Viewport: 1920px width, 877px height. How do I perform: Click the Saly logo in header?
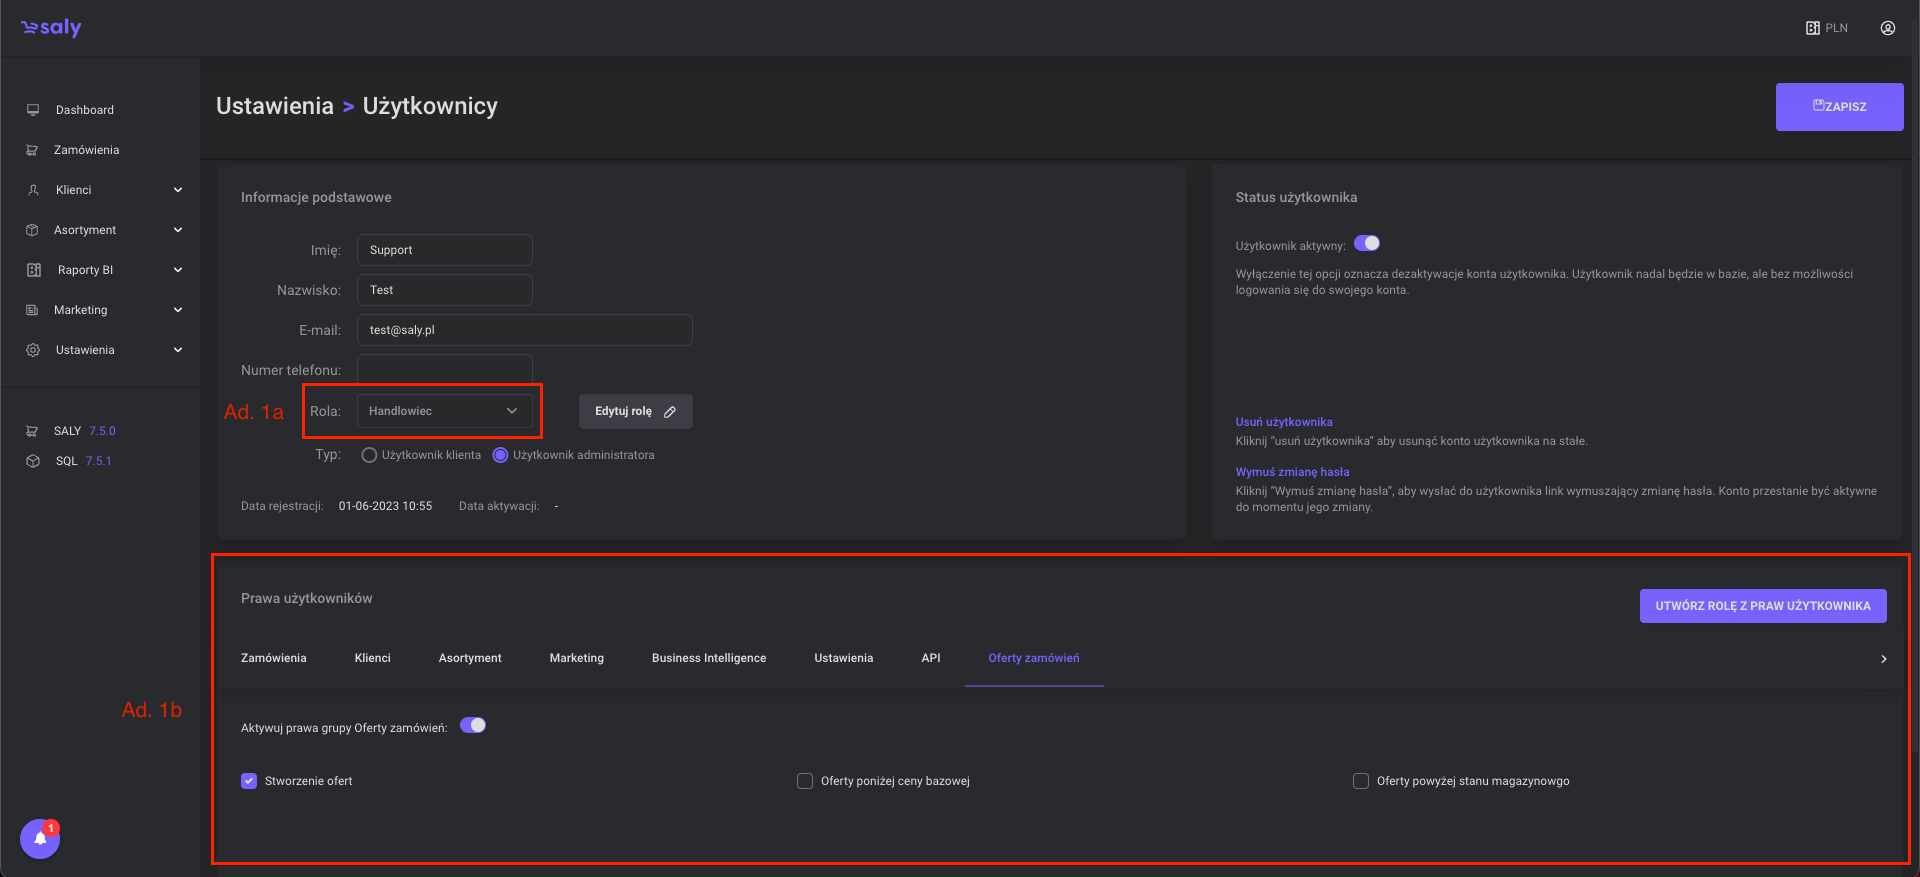(51, 28)
